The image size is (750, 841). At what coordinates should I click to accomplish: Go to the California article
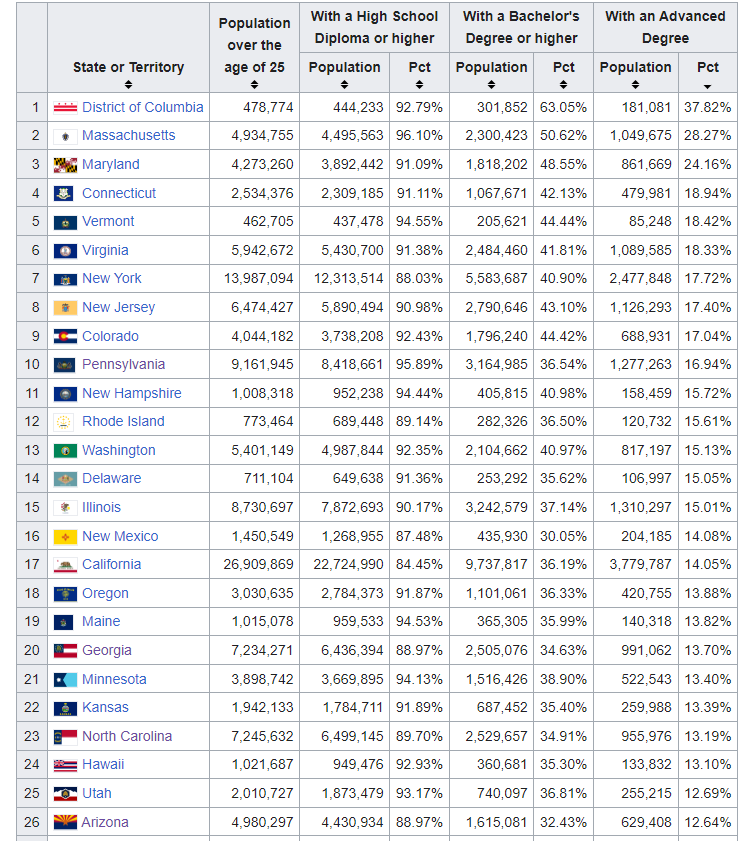click(112, 564)
